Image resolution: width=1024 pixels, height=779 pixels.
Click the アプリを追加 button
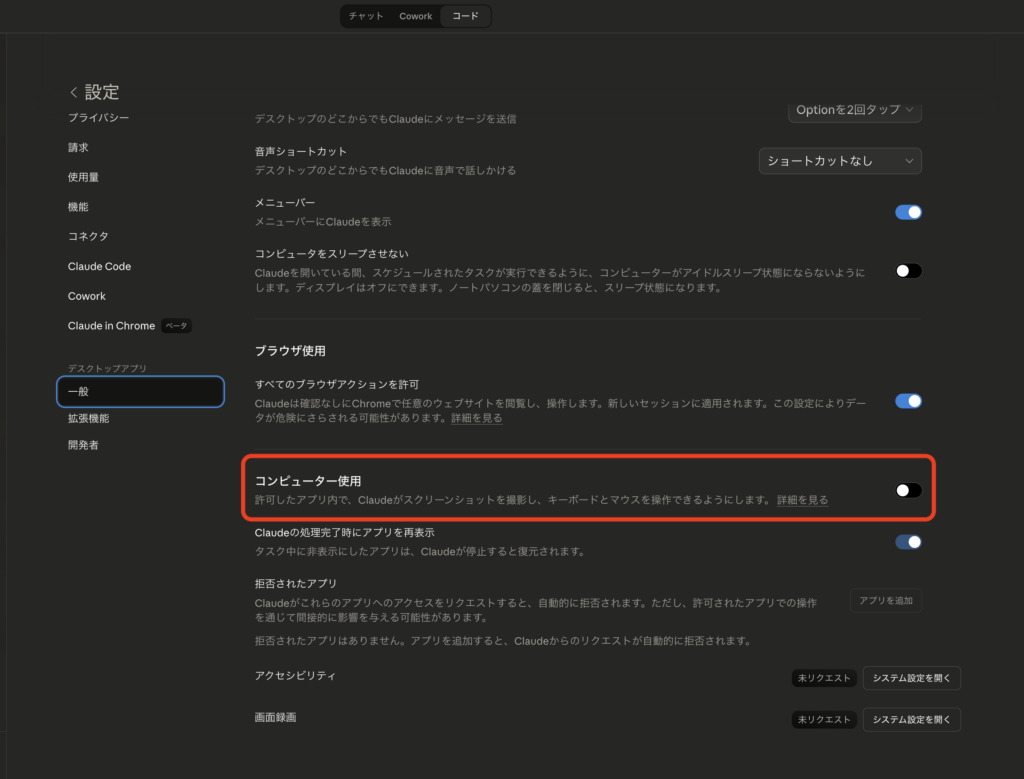(886, 600)
